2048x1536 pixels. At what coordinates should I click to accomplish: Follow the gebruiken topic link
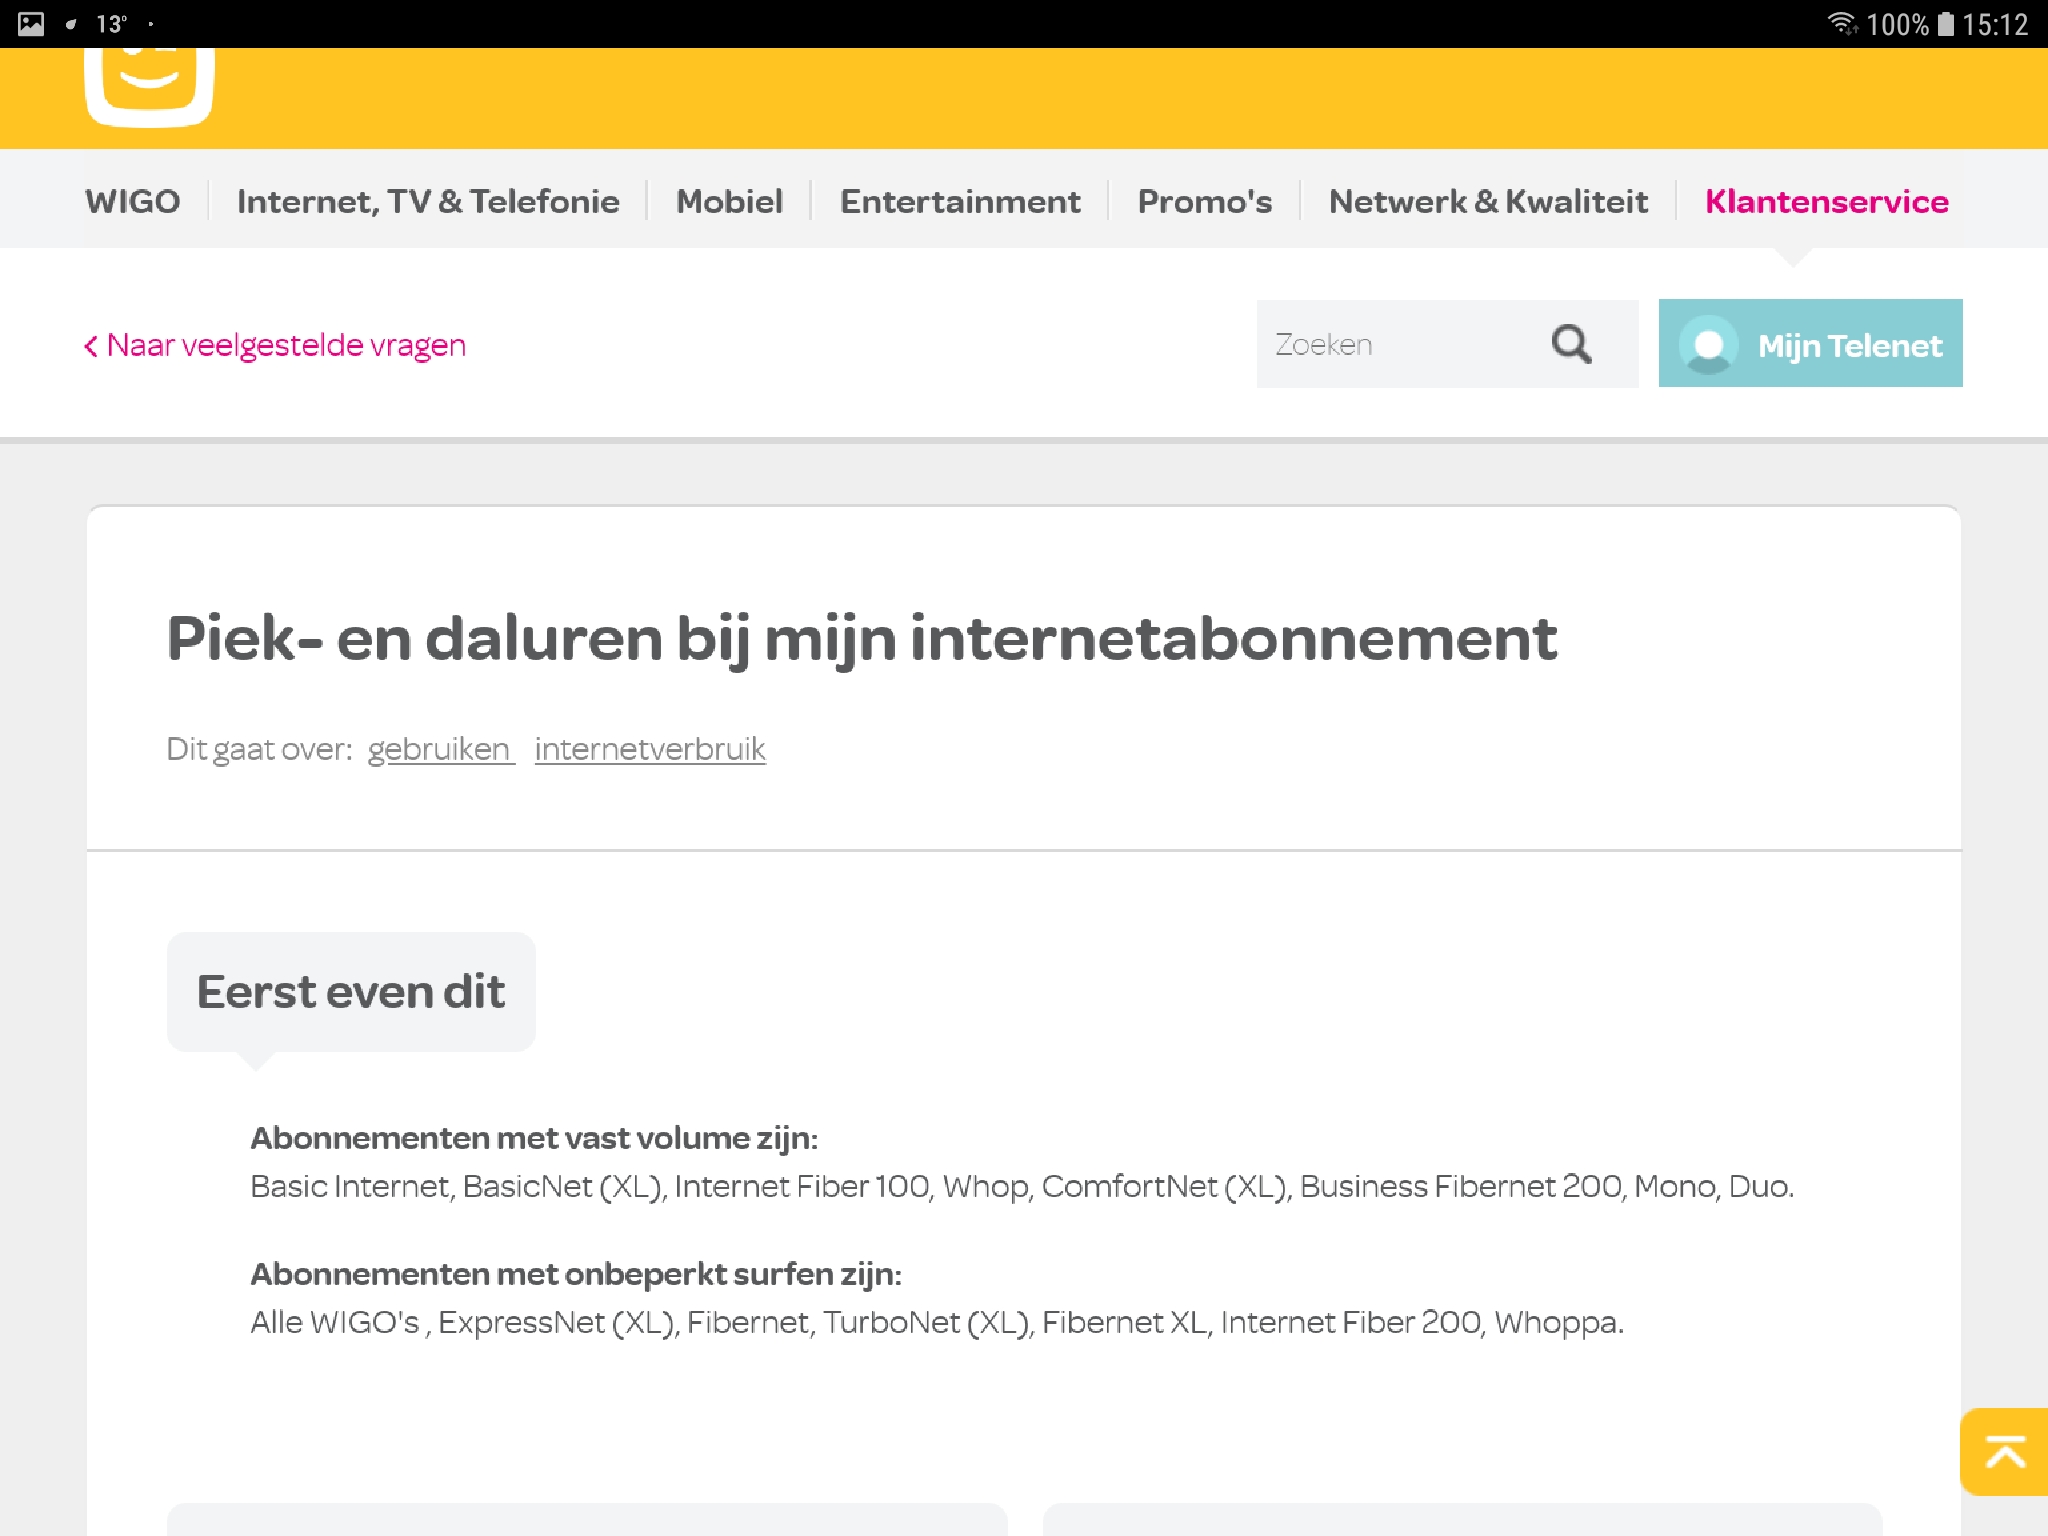click(x=440, y=749)
